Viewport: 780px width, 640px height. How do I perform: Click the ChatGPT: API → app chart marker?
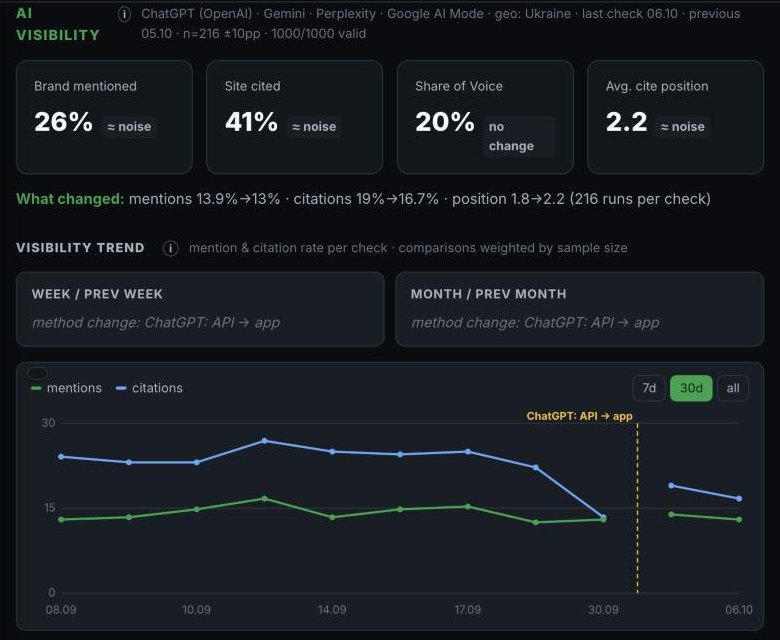(580, 416)
